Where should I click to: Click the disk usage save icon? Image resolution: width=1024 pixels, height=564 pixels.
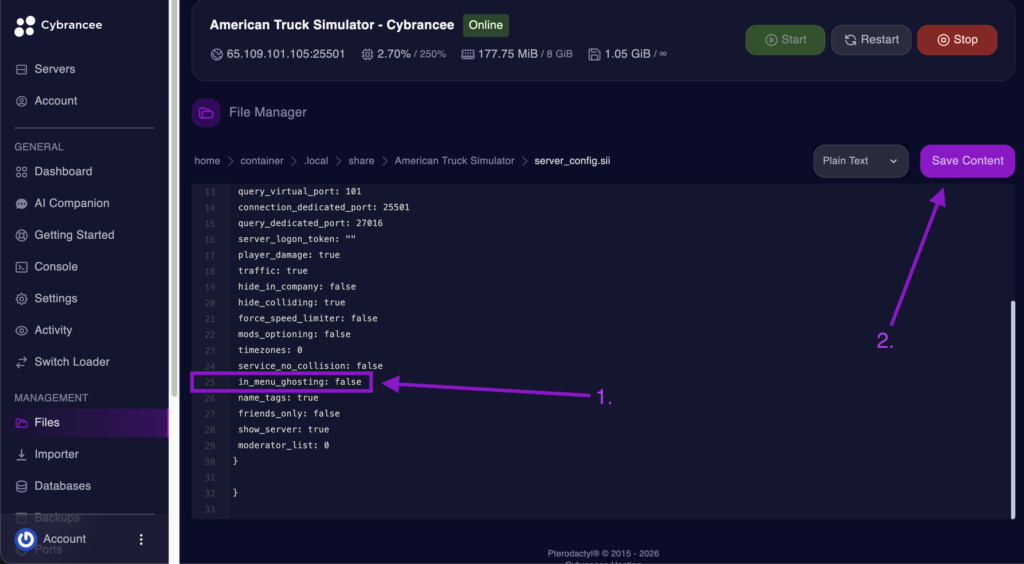tap(594, 54)
